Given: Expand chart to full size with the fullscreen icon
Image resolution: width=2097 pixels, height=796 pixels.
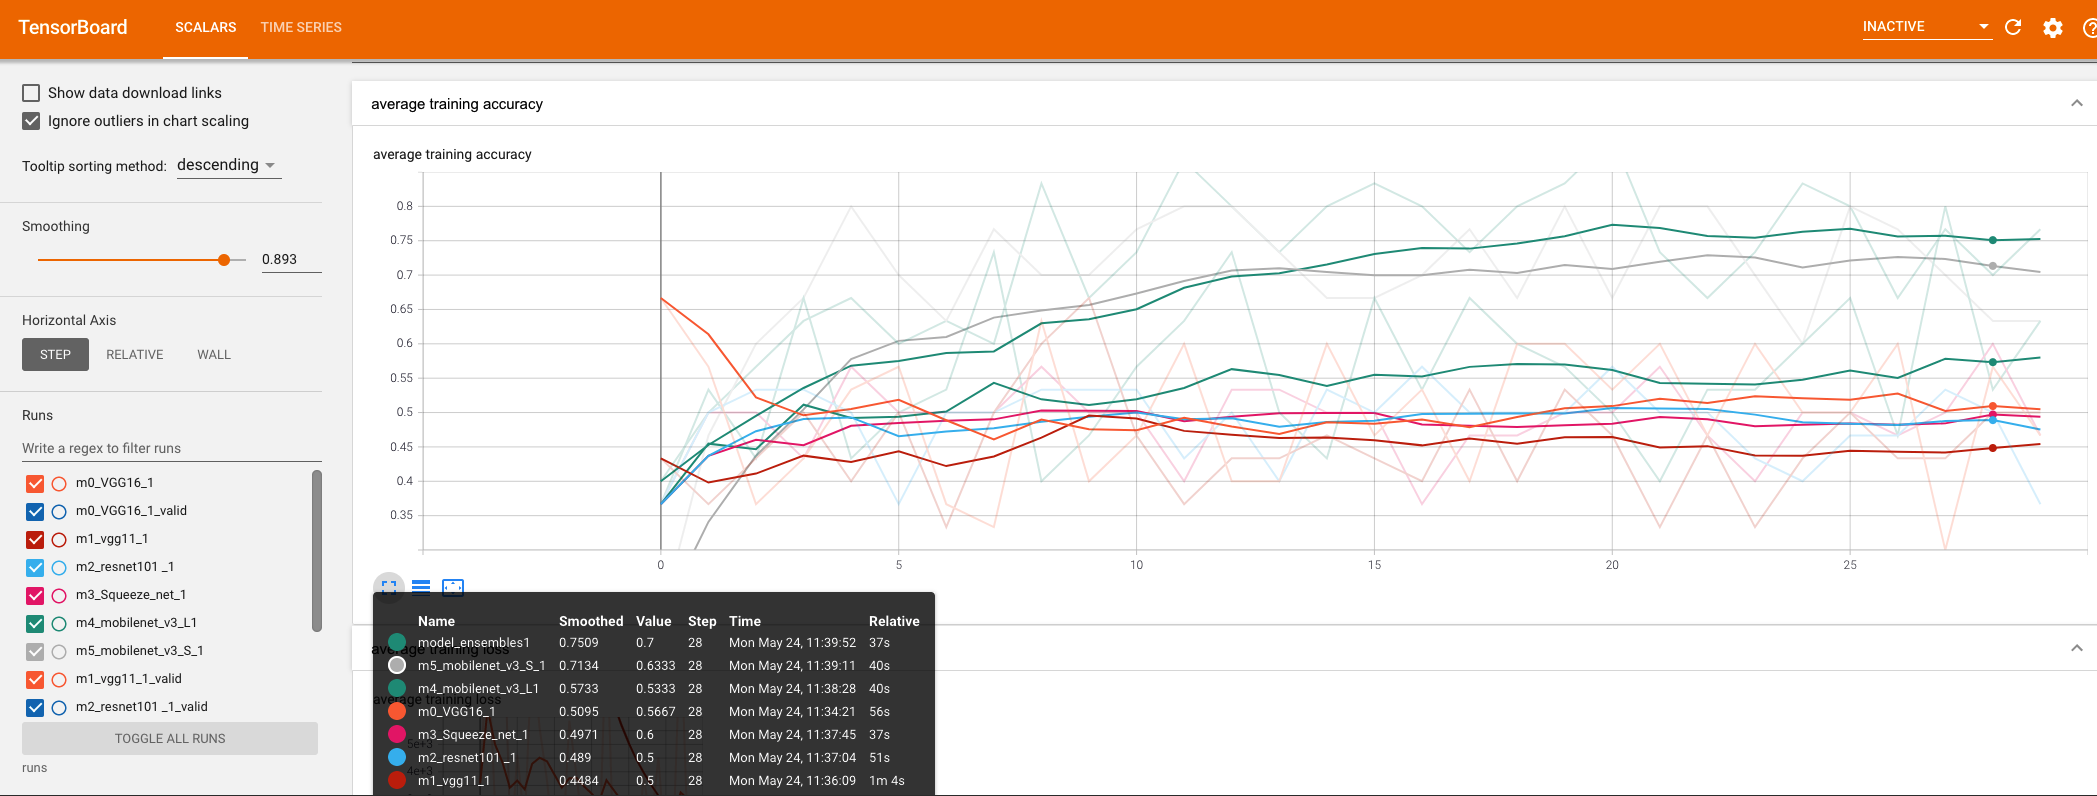Looking at the screenshot, I should 389,587.
